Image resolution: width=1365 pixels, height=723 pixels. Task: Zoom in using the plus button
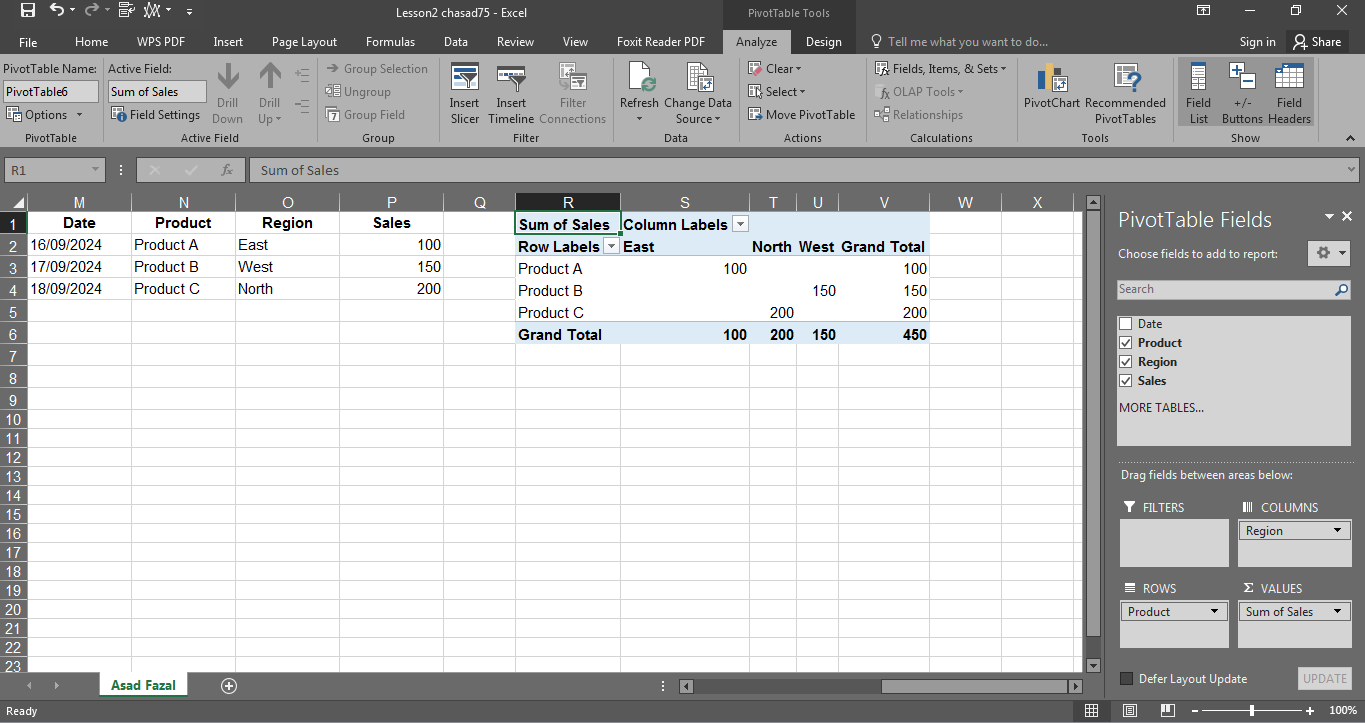1310,711
